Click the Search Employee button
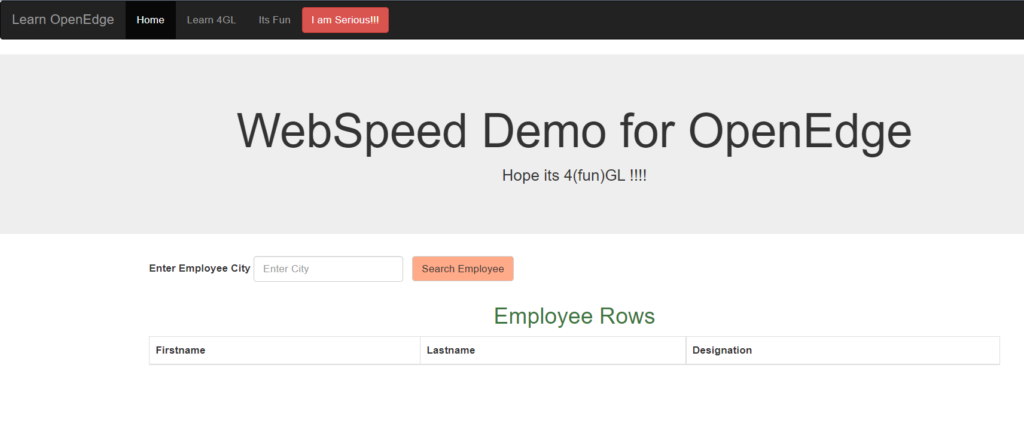 pyautogui.click(x=462, y=269)
